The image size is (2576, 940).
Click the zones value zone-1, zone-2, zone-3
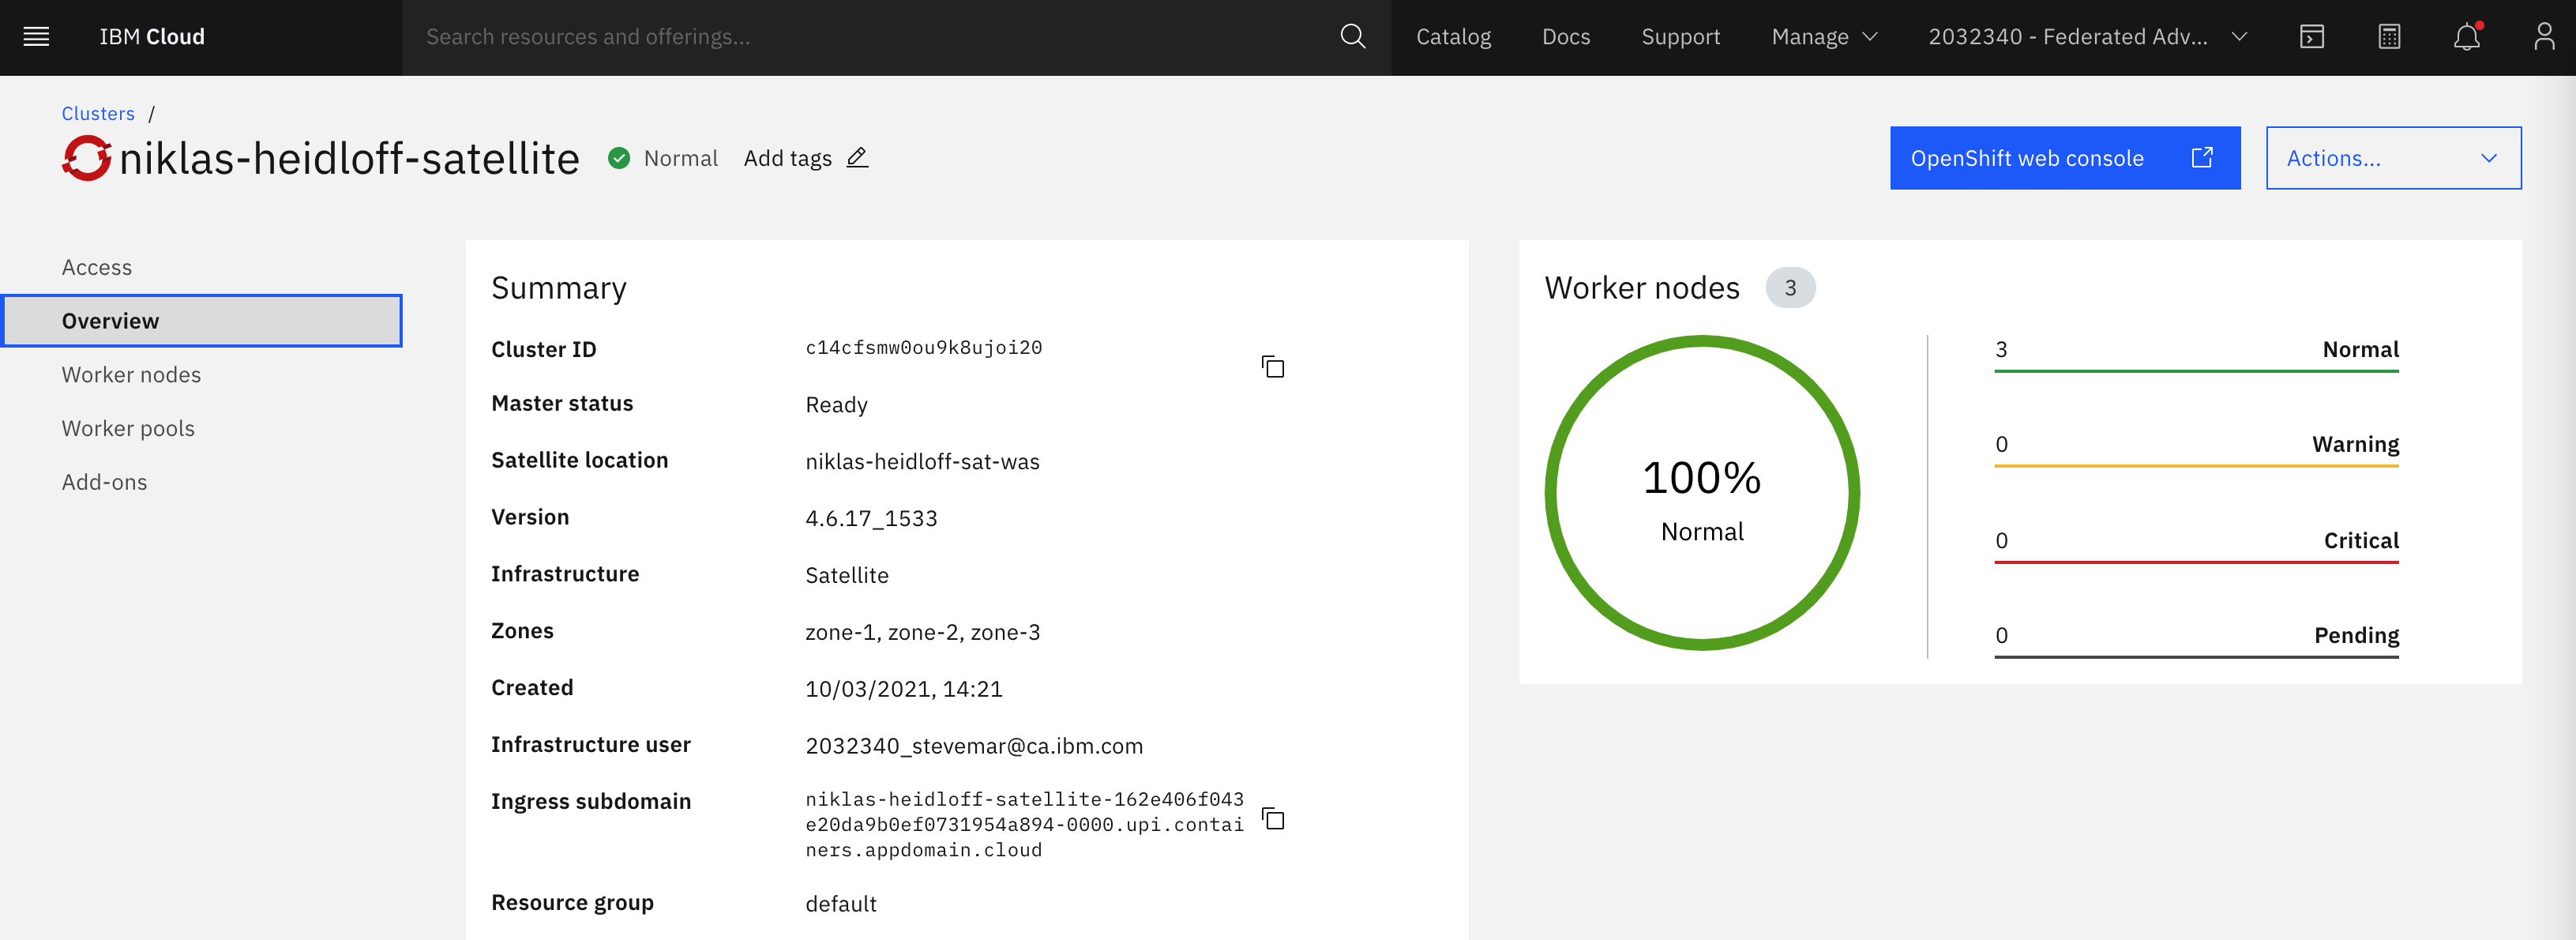(922, 632)
